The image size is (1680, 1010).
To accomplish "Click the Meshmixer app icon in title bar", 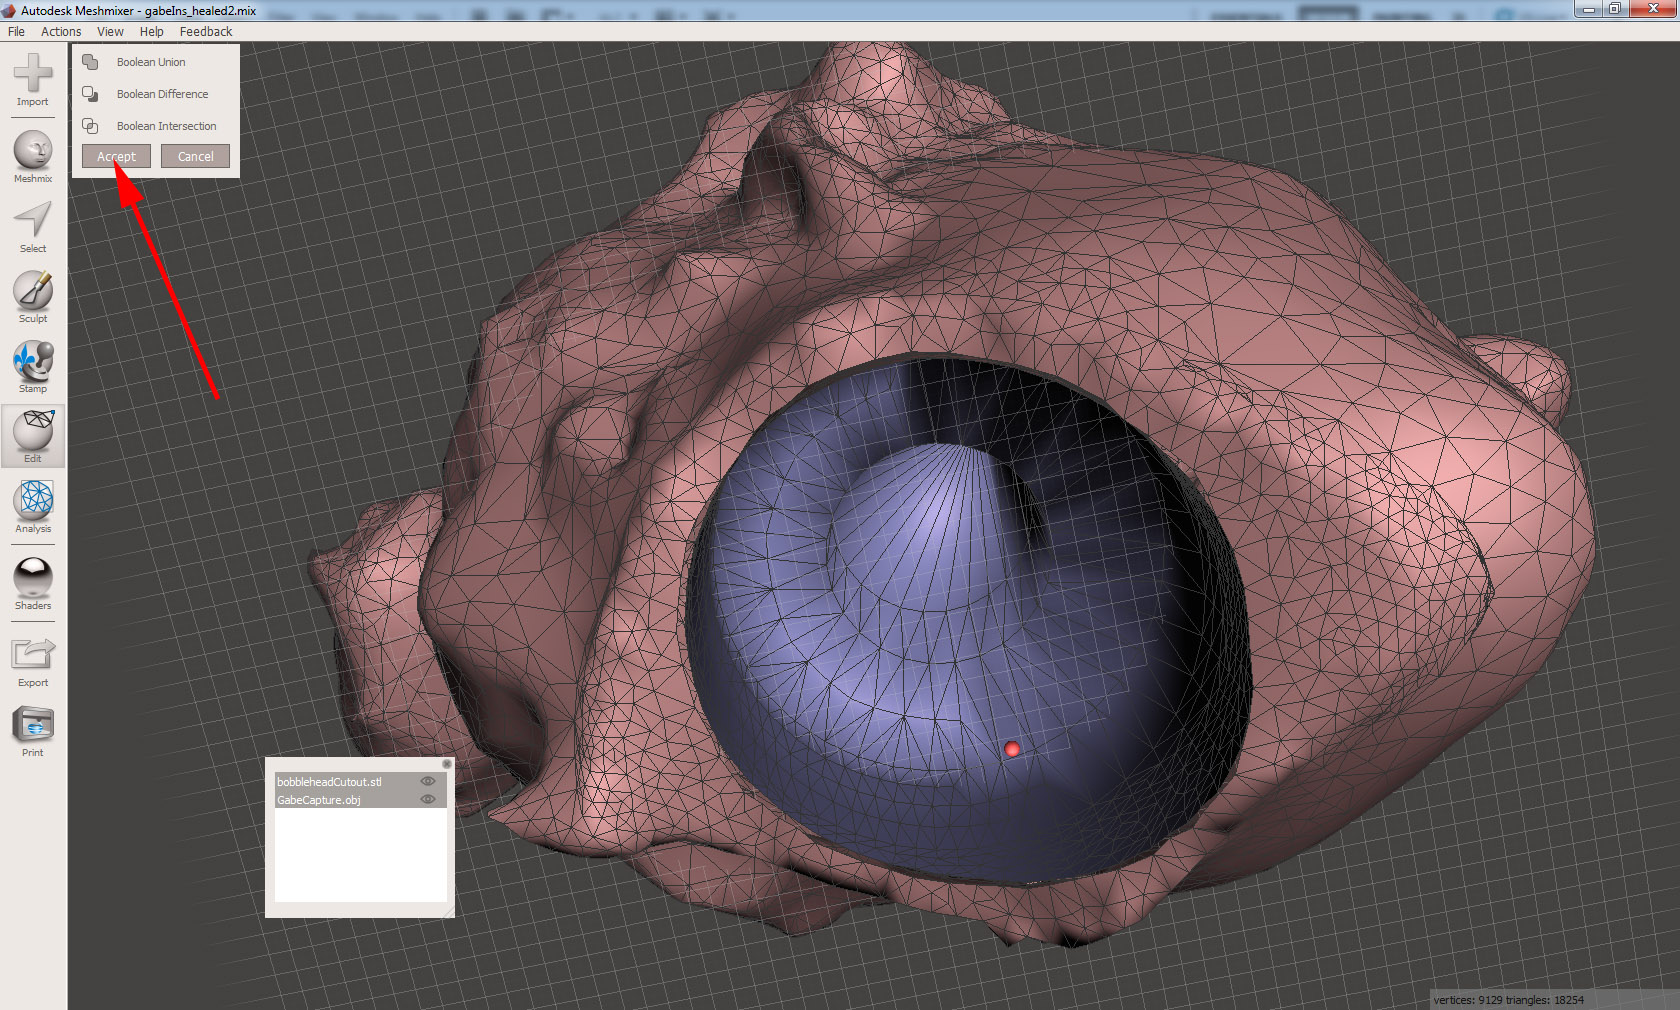I will [9, 11].
